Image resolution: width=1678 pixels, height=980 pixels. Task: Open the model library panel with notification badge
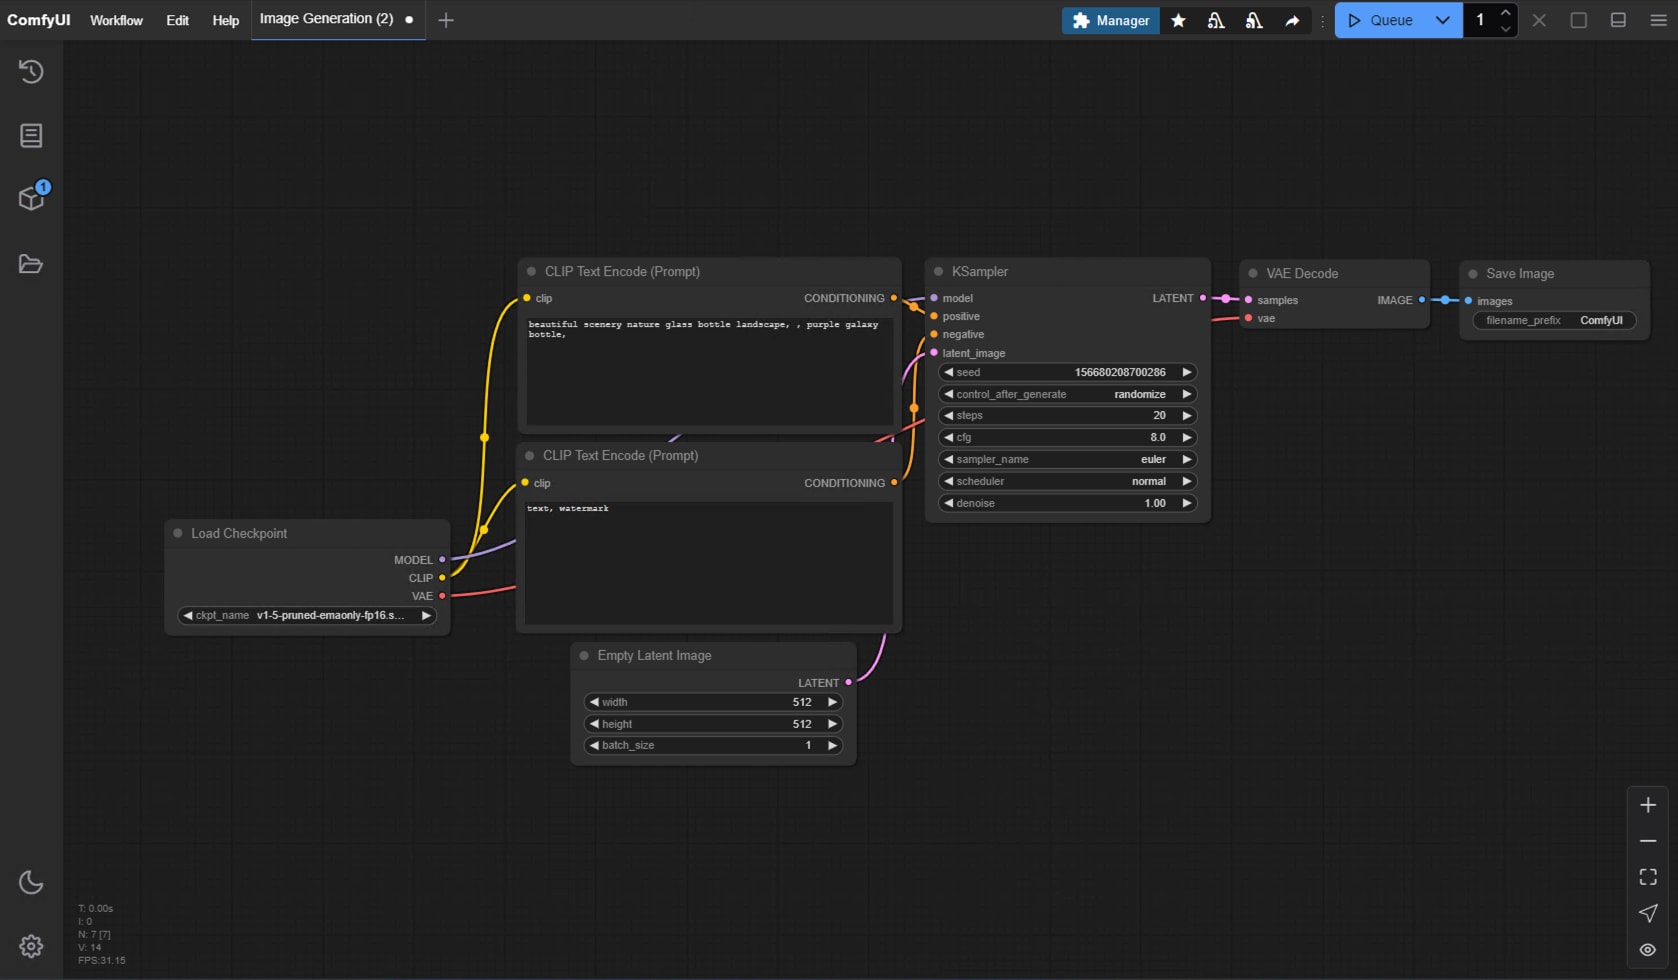30,197
